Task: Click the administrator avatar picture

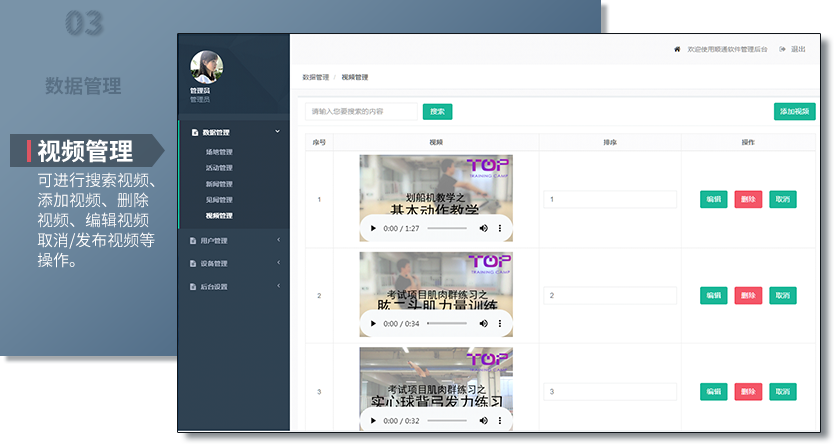Action: [x=206, y=67]
